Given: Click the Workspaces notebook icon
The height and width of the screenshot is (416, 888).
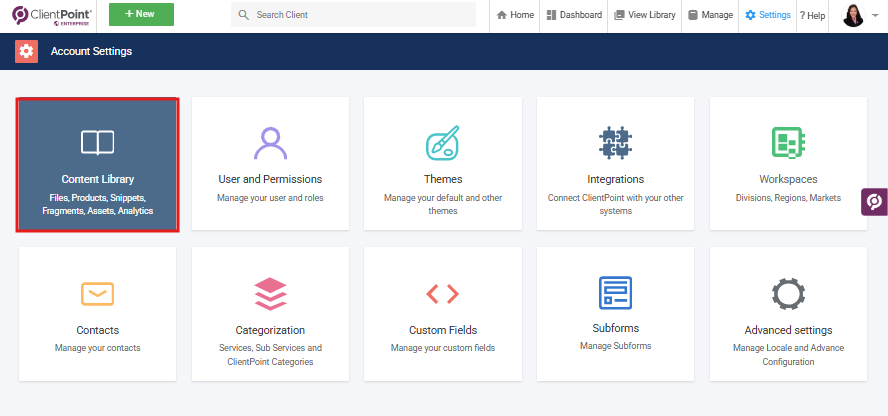Looking at the screenshot, I should [788, 143].
